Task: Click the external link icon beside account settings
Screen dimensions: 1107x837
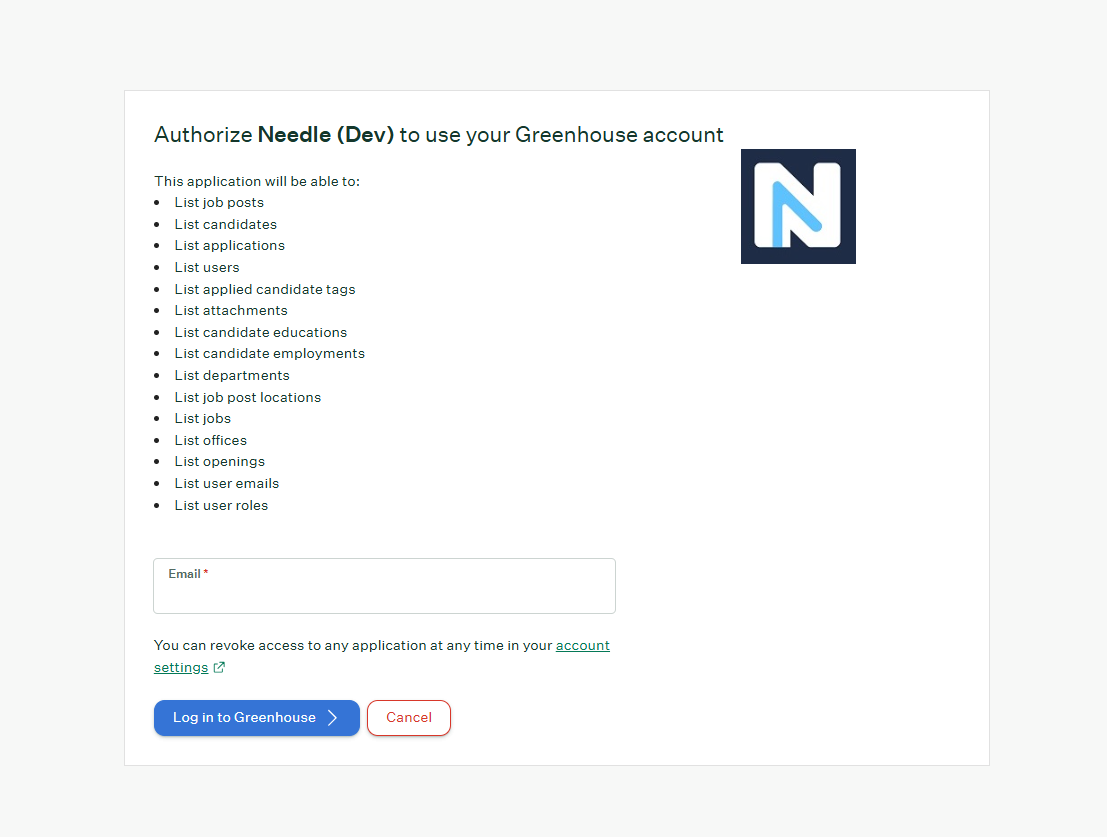Action: 220,668
